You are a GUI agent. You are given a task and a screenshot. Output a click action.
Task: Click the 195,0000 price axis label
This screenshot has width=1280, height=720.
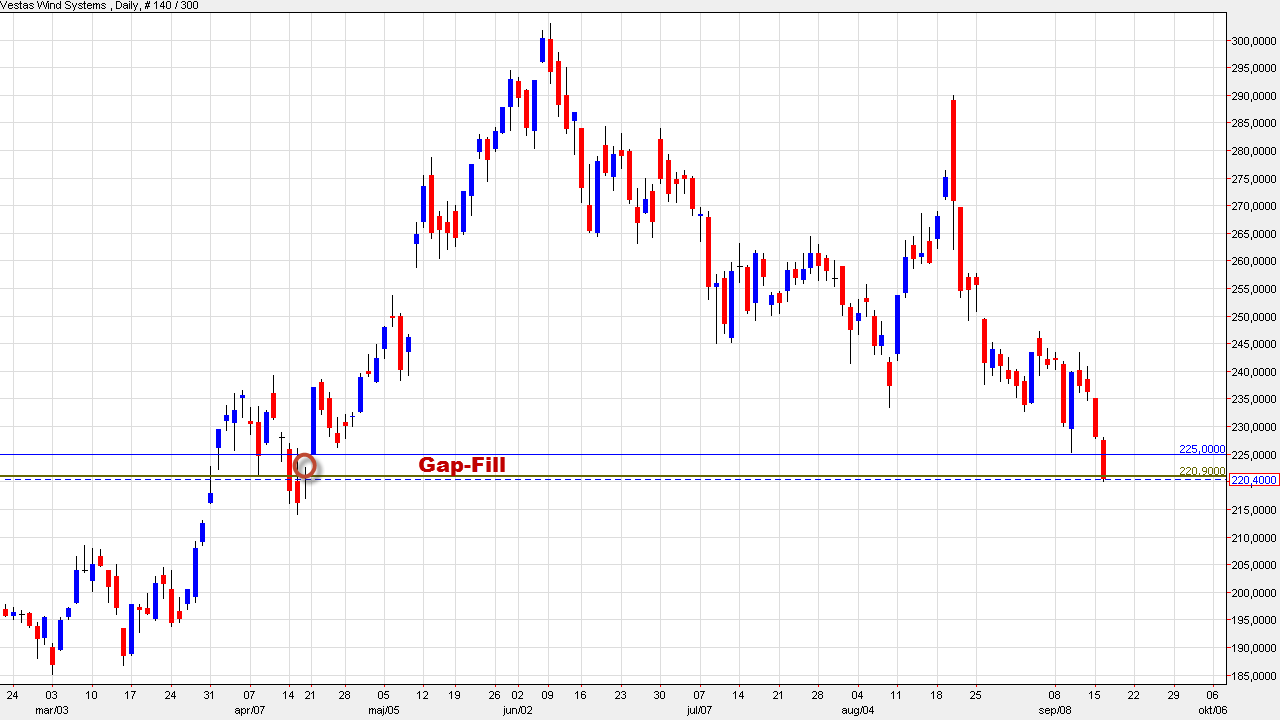click(1255, 620)
